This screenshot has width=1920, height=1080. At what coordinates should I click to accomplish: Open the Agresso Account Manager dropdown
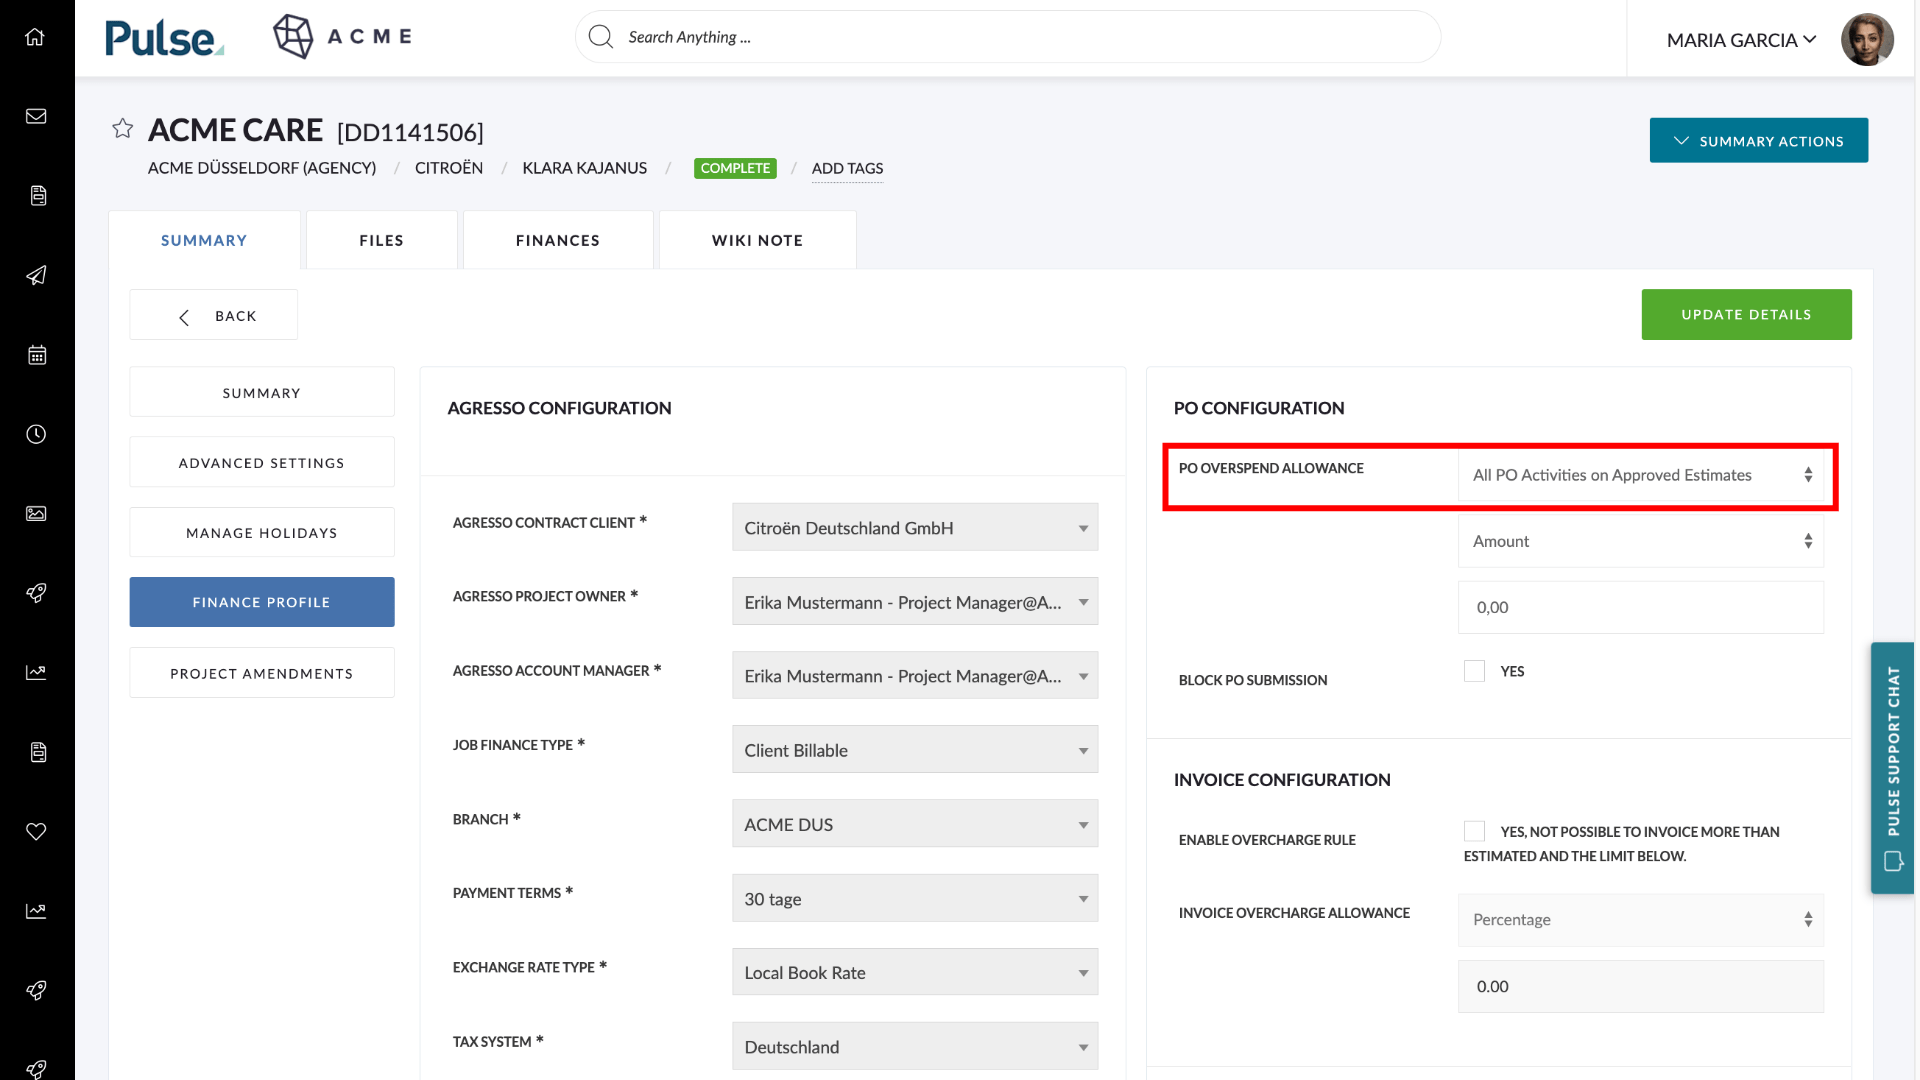coord(915,675)
